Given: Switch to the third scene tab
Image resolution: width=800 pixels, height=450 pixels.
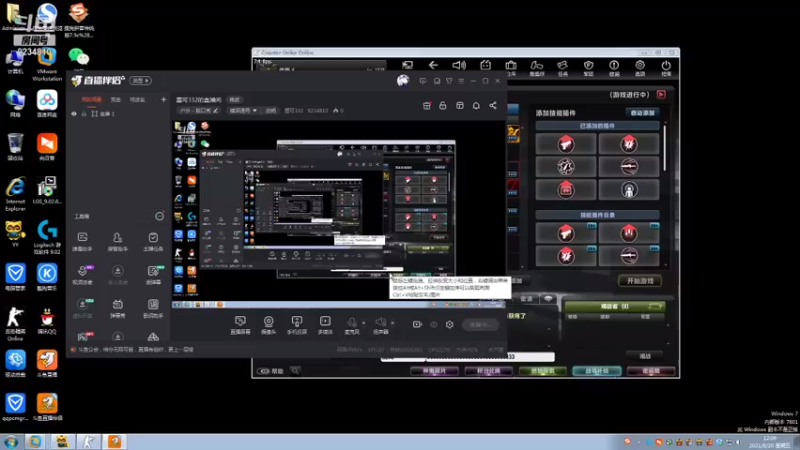Looking at the screenshot, I should point(137,99).
